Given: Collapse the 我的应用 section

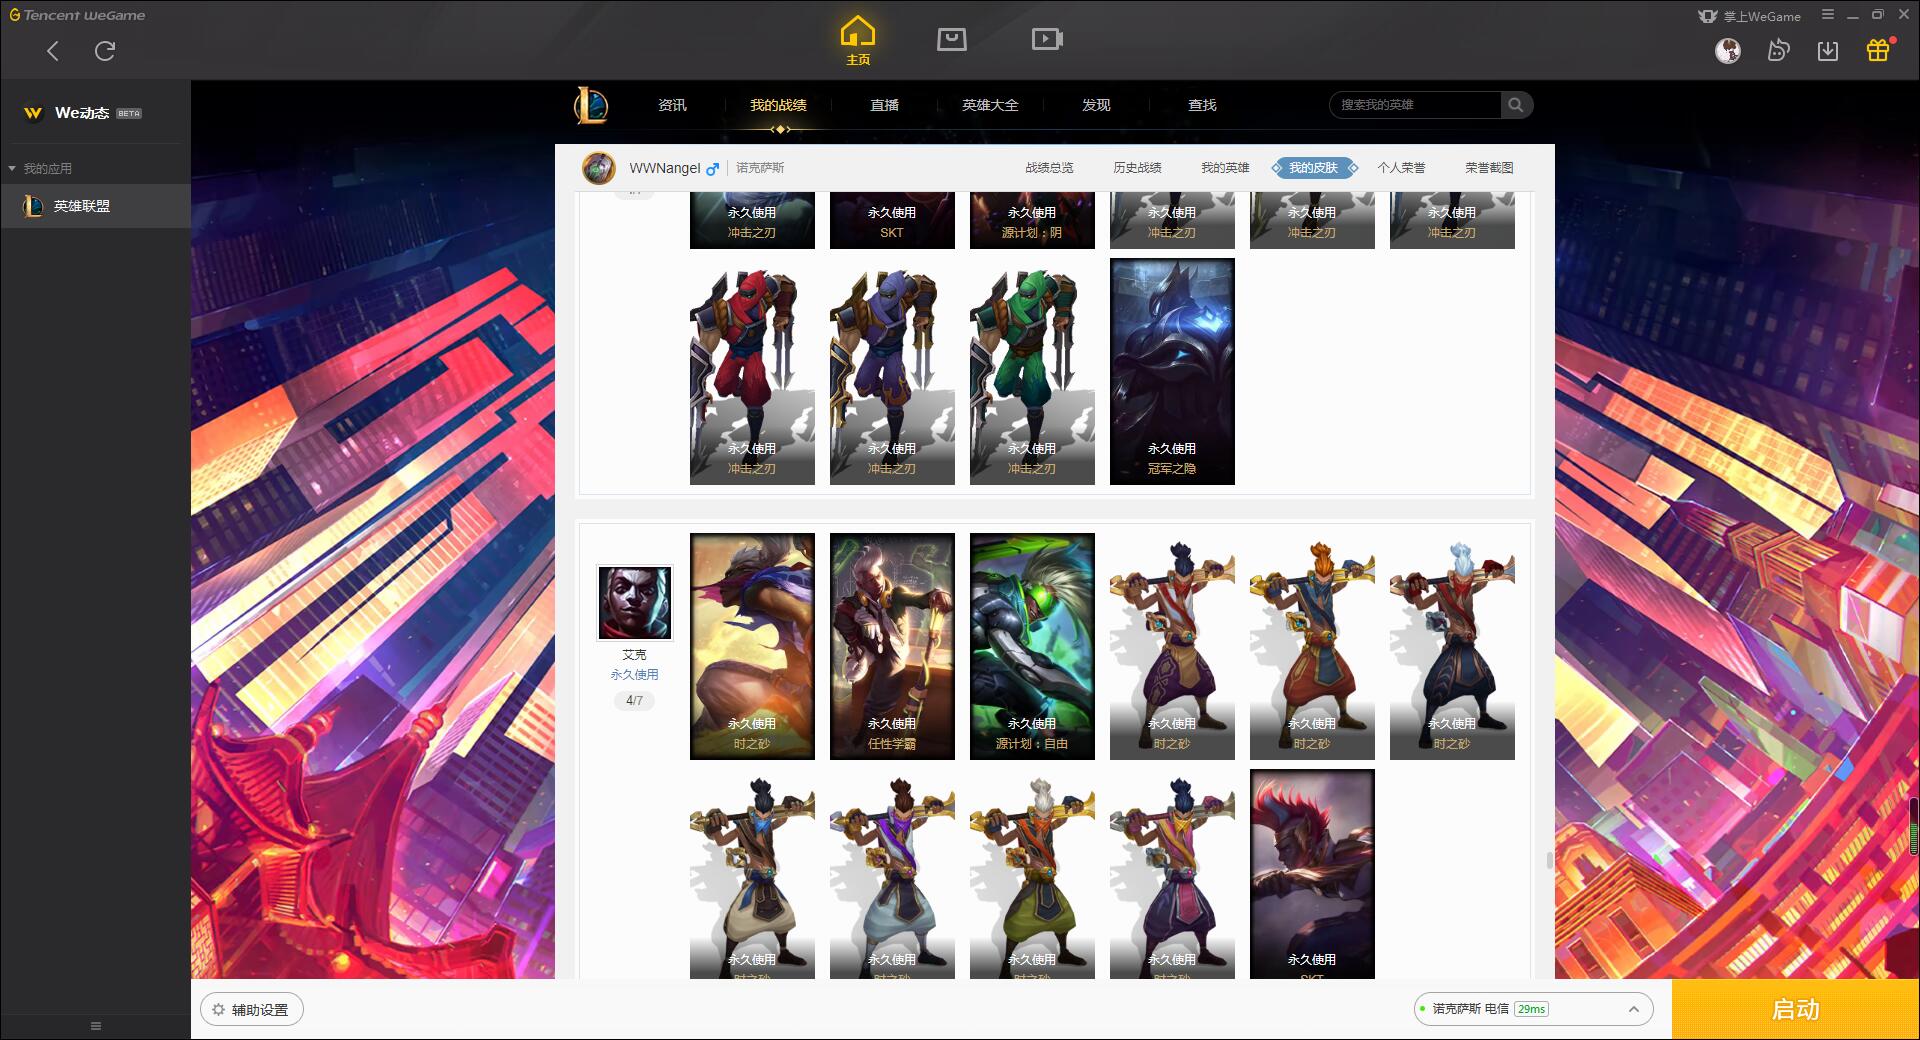Looking at the screenshot, I should click(x=12, y=169).
